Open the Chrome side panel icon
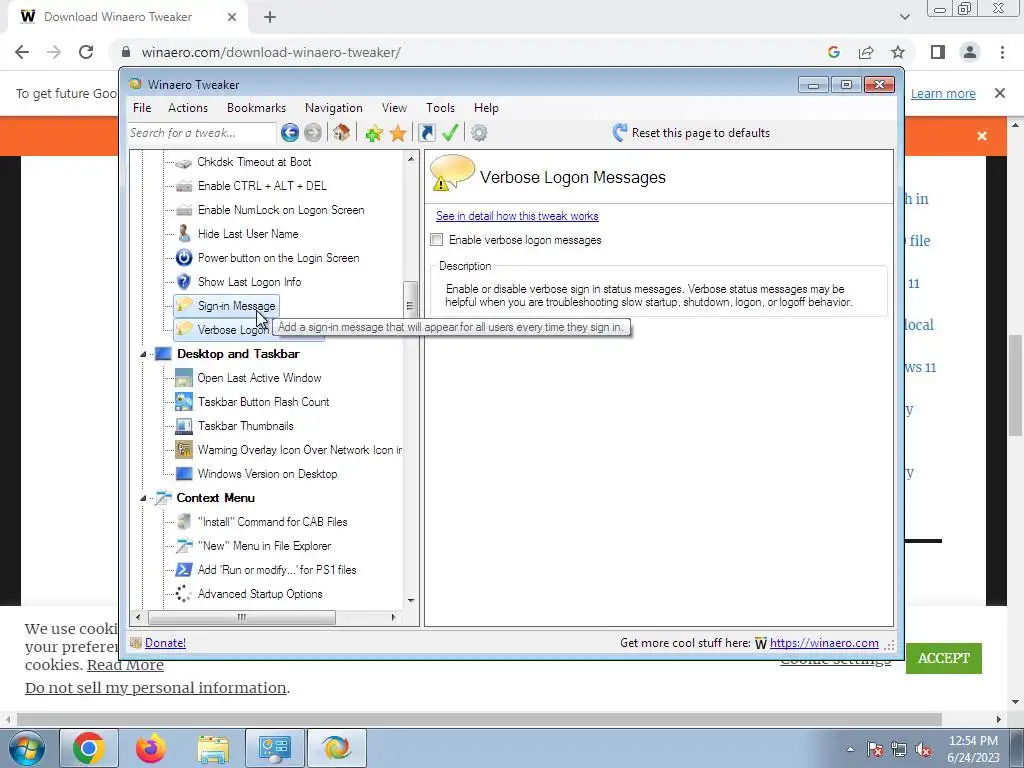The height and width of the screenshot is (768, 1024). pos(938,52)
